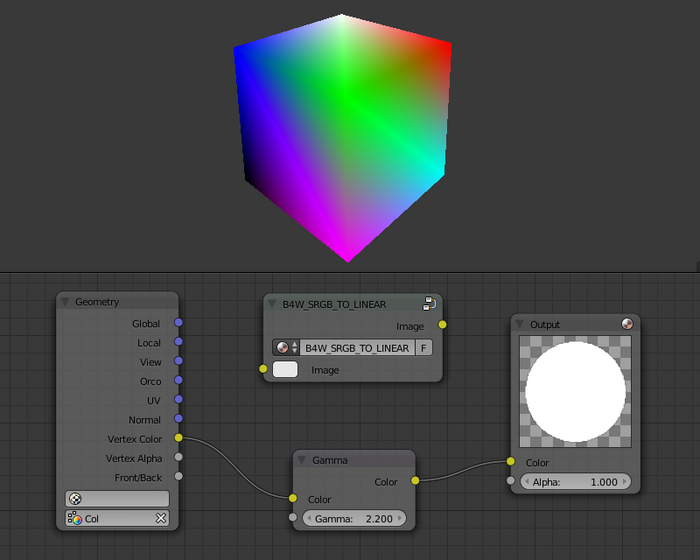Collapse the Gamma node
The width and height of the screenshot is (700, 560).
302,460
